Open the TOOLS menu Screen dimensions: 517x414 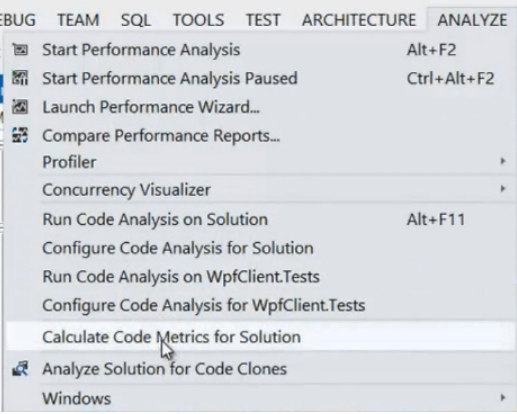198,20
